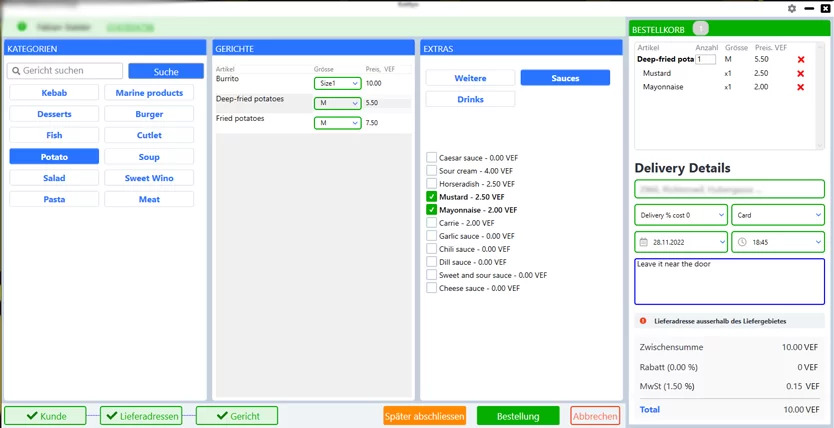Click the red warning icon for delivery address
Screen dimensions: 834x428
643,321
